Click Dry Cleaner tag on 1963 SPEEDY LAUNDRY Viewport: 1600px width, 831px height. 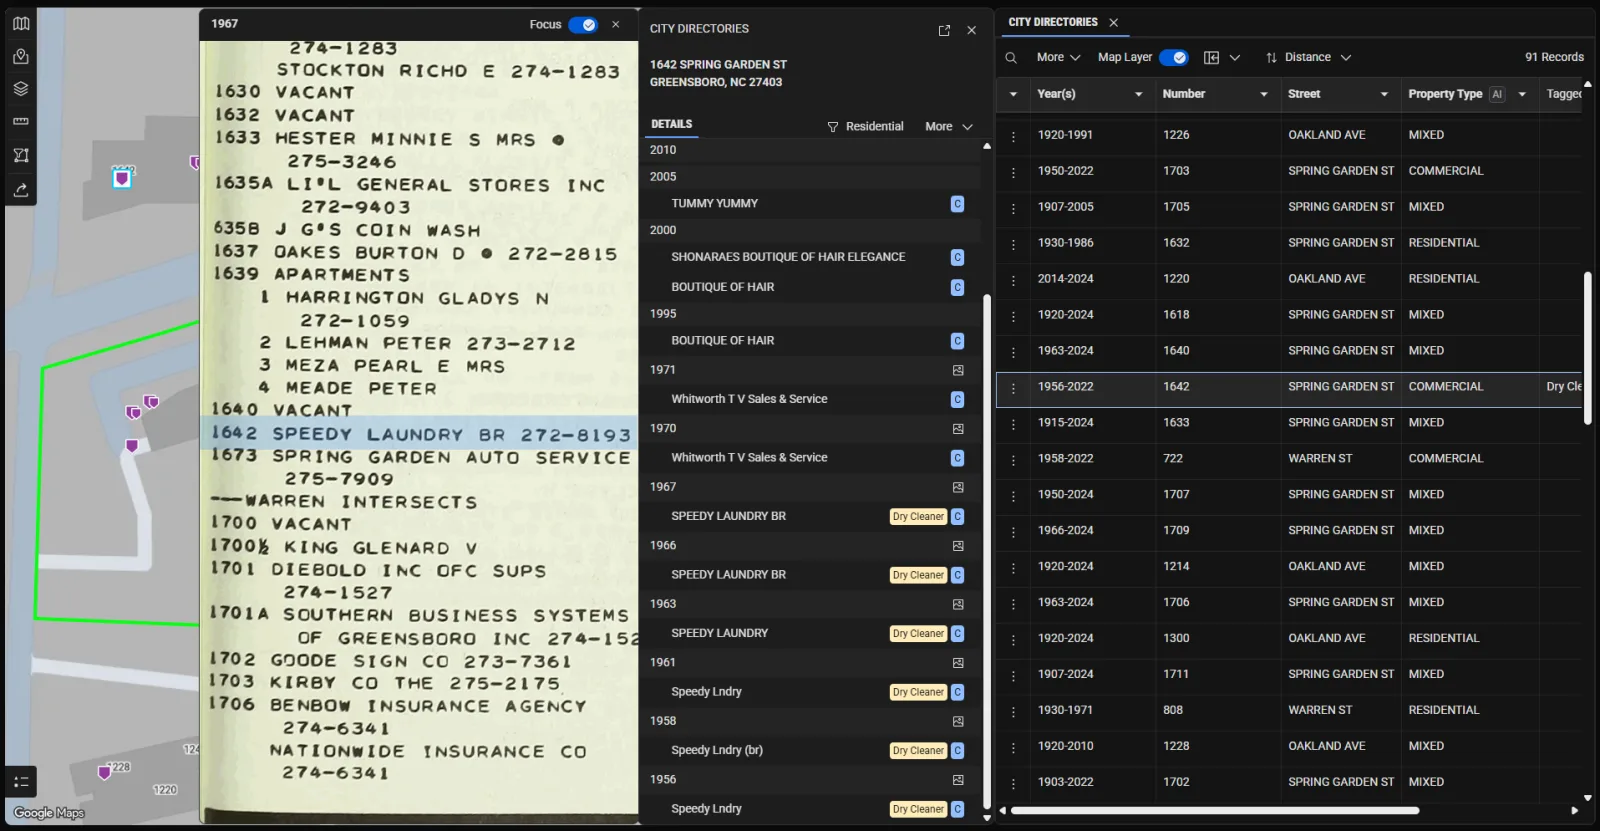918,633
